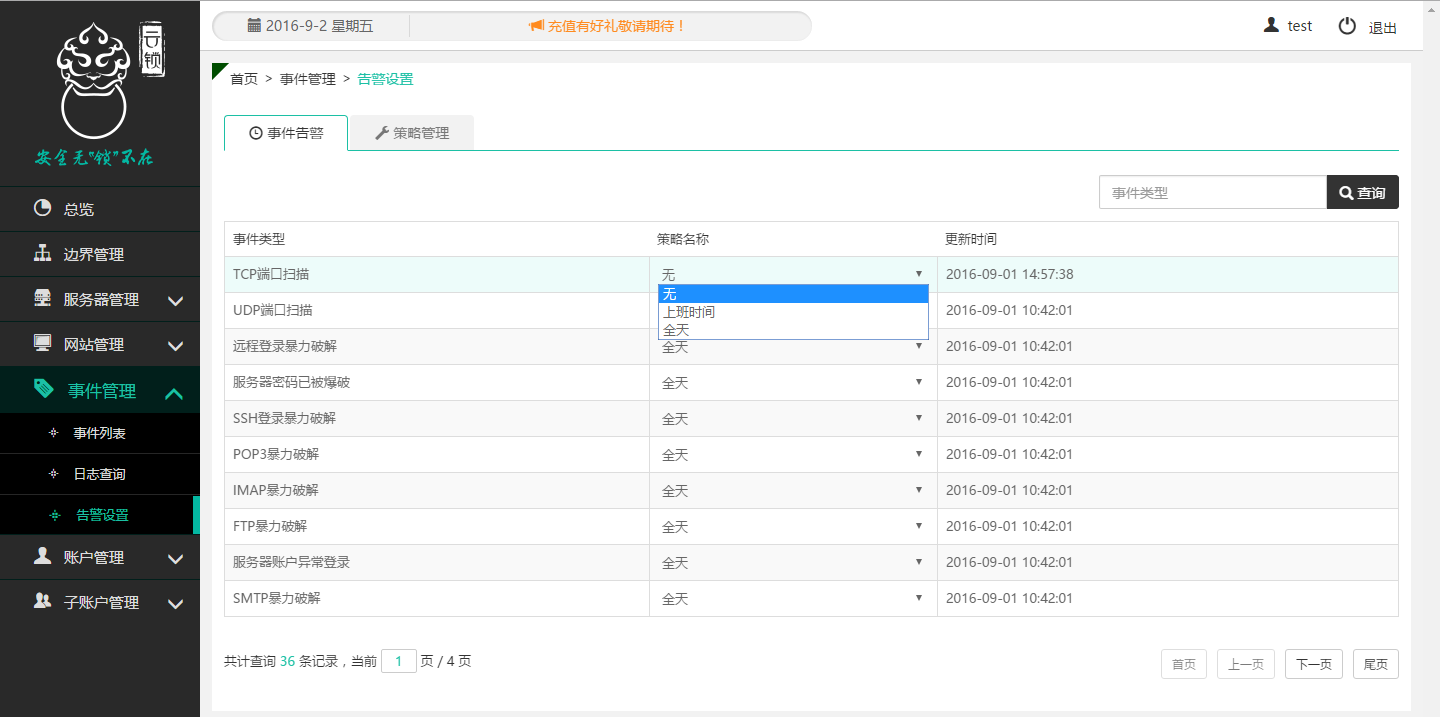Screen dimensions: 1440x717
Task: Click the 策略名称 column header
Action: (x=683, y=239)
